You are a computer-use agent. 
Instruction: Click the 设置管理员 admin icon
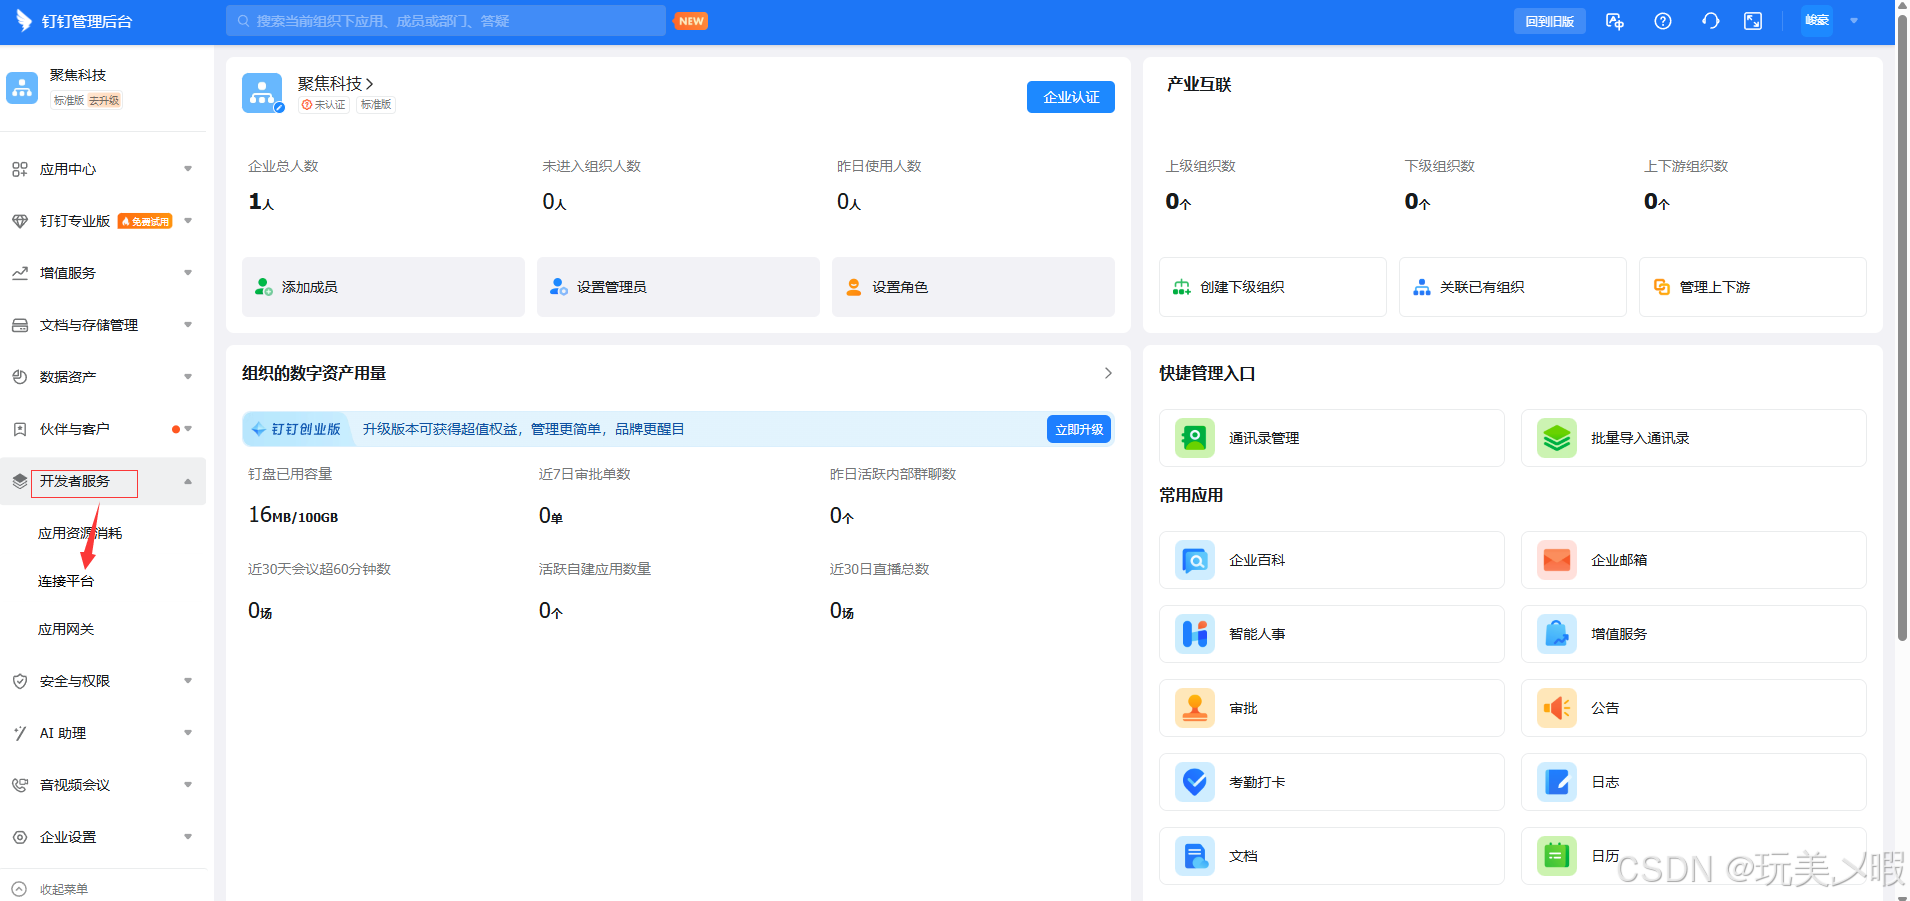pos(558,287)
